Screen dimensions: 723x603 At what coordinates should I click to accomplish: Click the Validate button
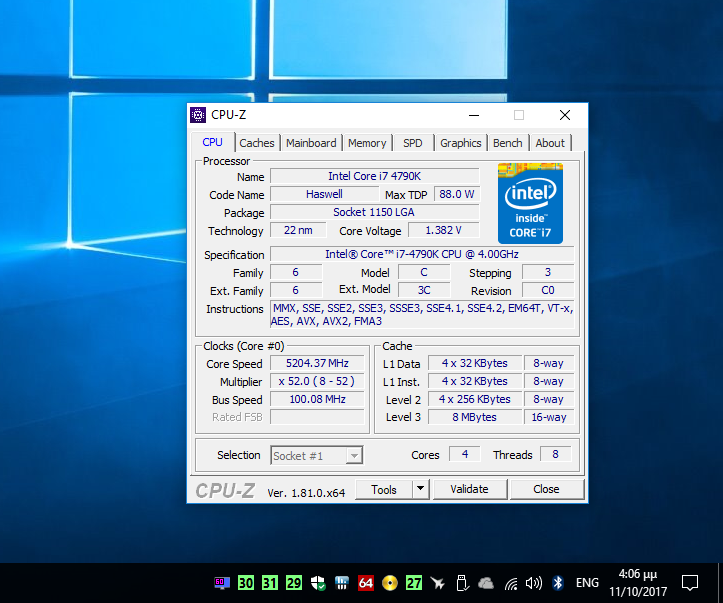tap(469, 489)
